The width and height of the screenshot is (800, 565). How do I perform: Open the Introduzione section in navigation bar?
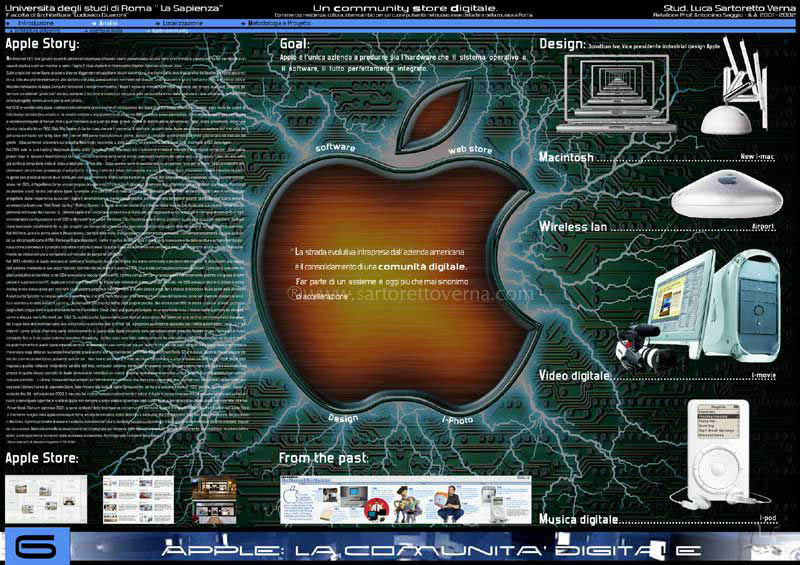point(36,23)
